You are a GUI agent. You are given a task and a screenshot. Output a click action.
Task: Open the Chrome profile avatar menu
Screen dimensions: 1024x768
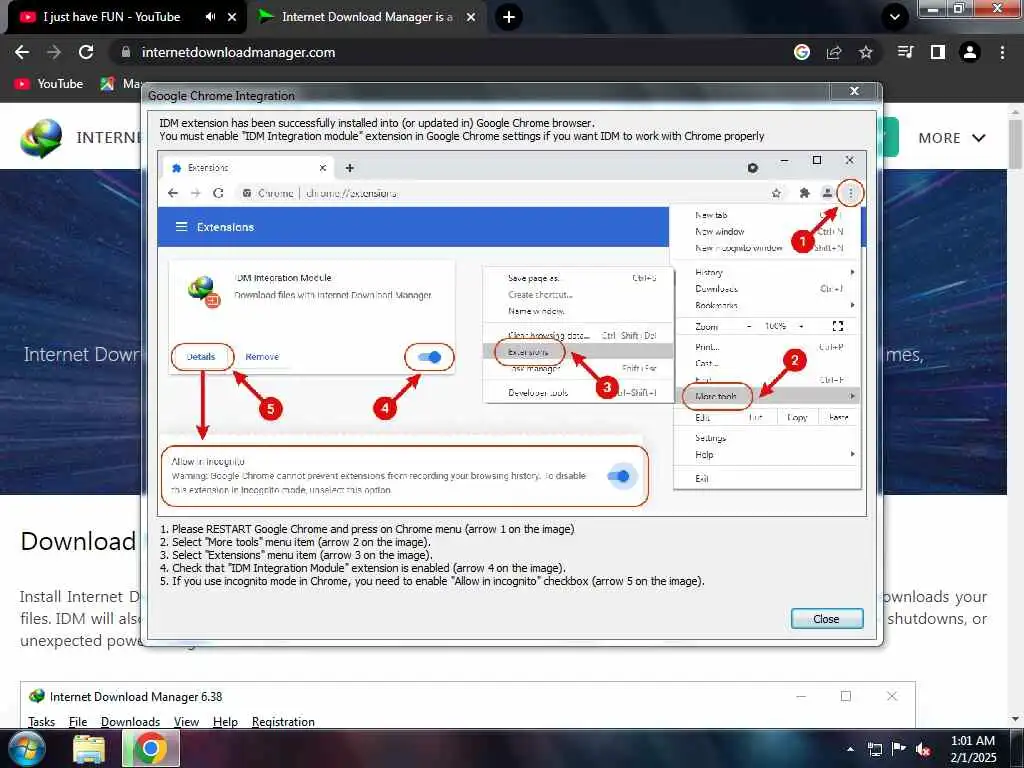click(970, 52)
